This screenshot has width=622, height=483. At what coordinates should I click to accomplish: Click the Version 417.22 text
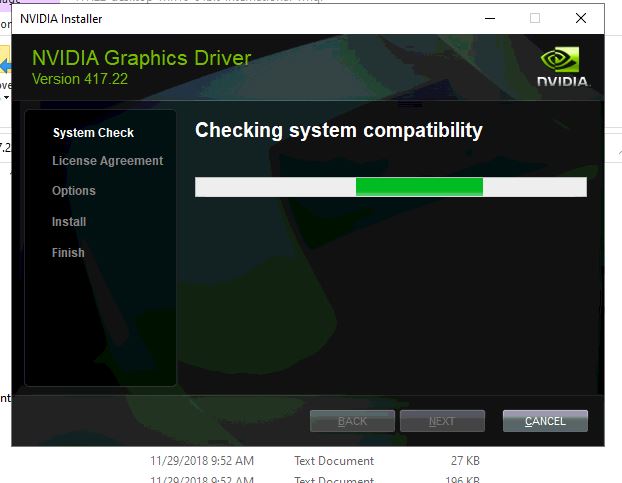80,79
